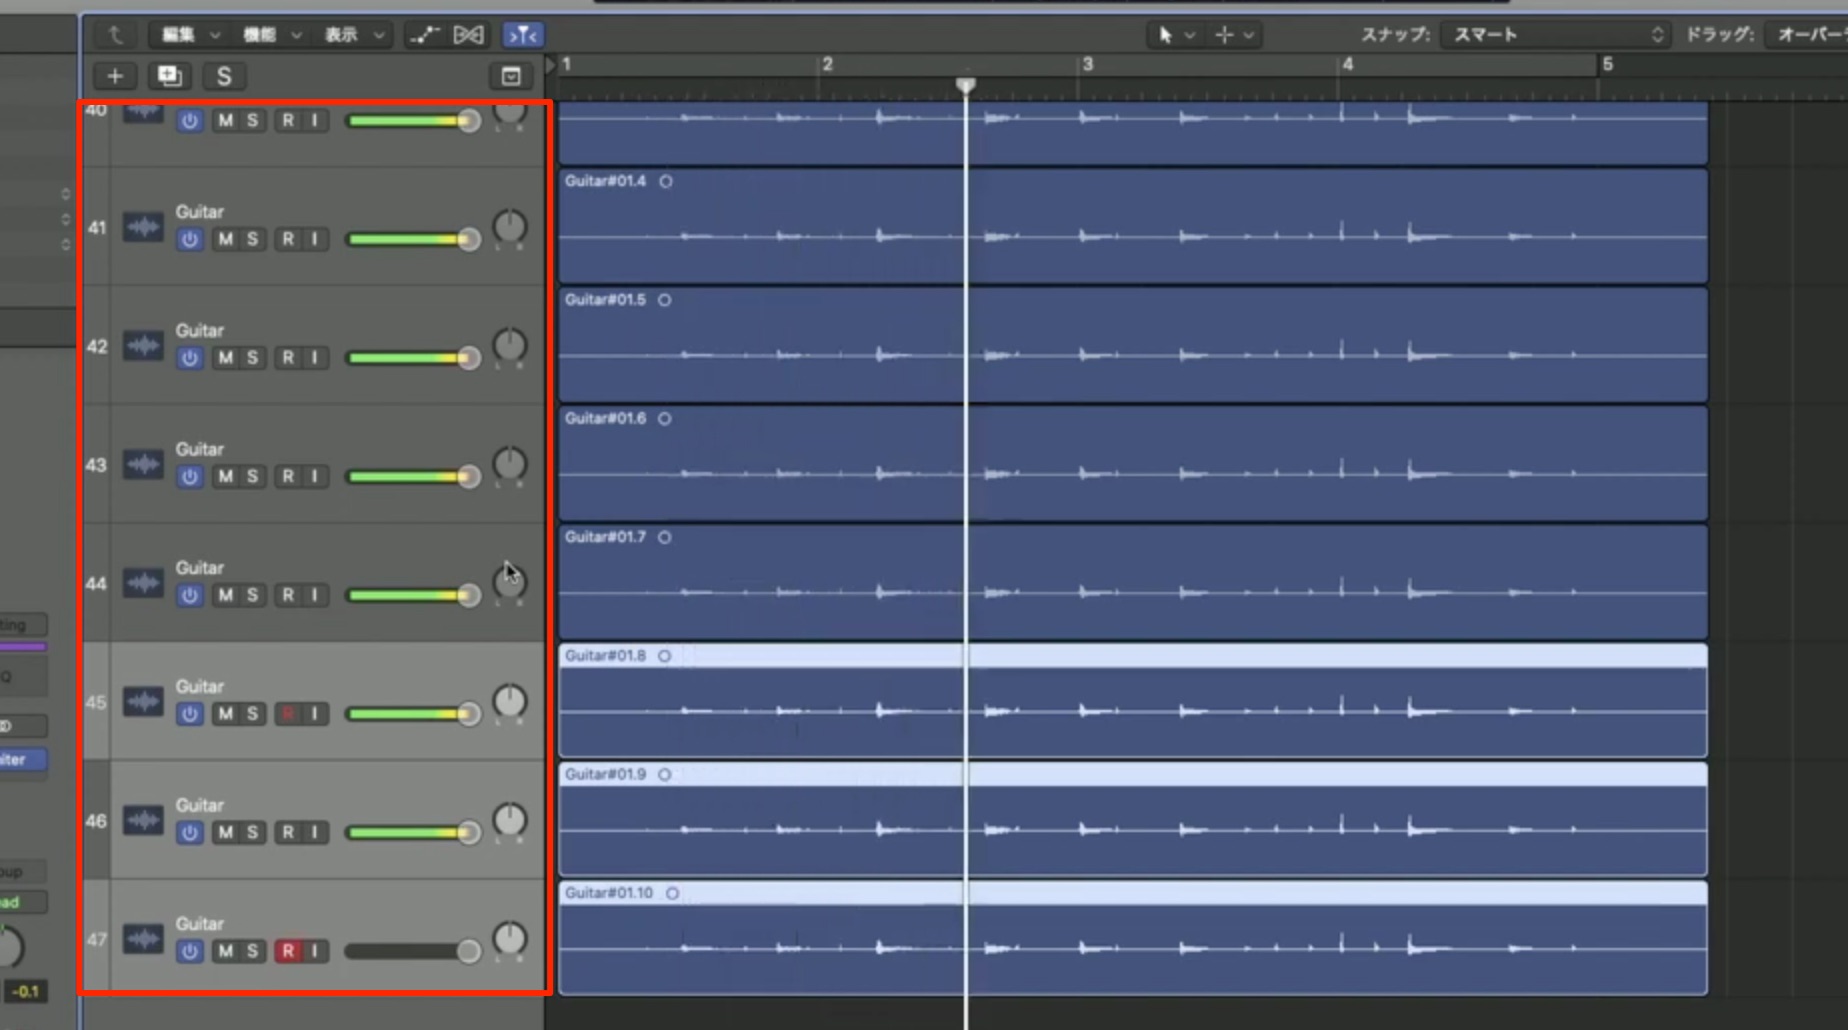The height and width of the screenshot is (1030, 1848).
Task: Click the waveform icon of track 44
Action: (143, 583)
